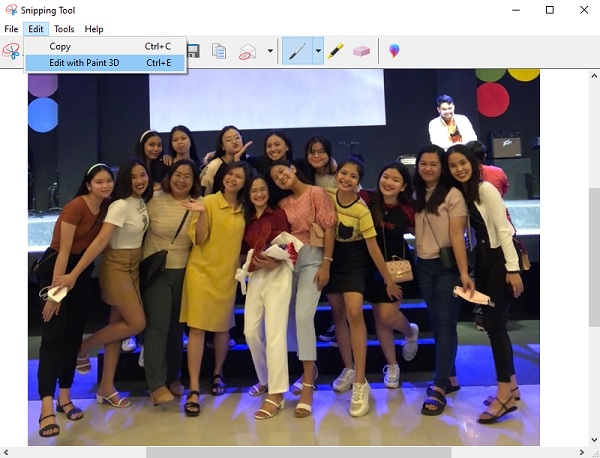Screen dimensions: 600x458
Task: Open the File menu
Action: coord(11,29)
